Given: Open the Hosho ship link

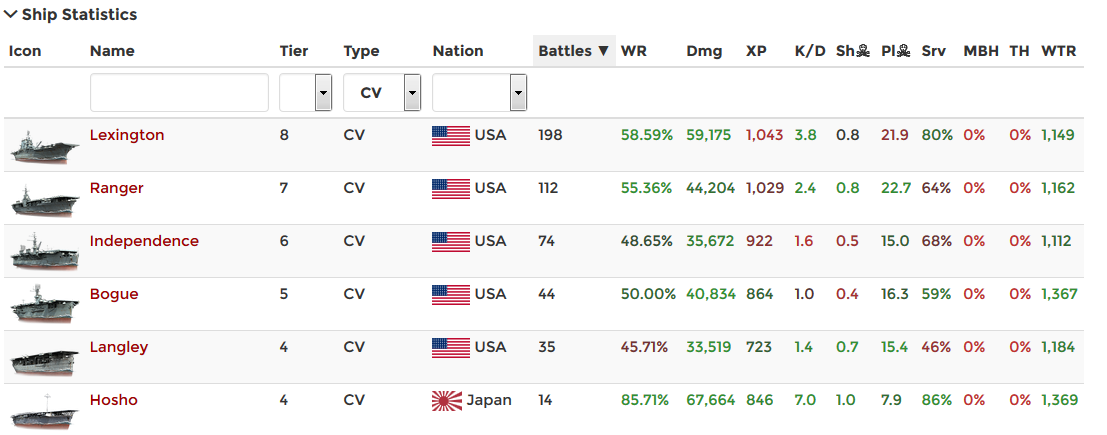Looking at the screenshot, I should (114, 400).
